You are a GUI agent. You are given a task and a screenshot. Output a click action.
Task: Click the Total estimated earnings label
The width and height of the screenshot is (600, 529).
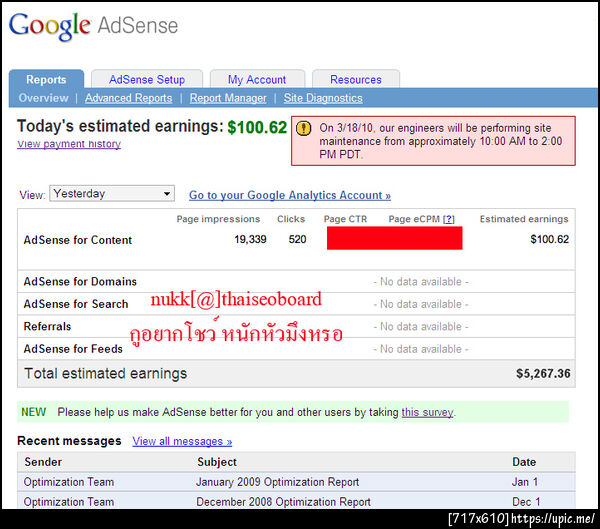(x=106, y=374)
